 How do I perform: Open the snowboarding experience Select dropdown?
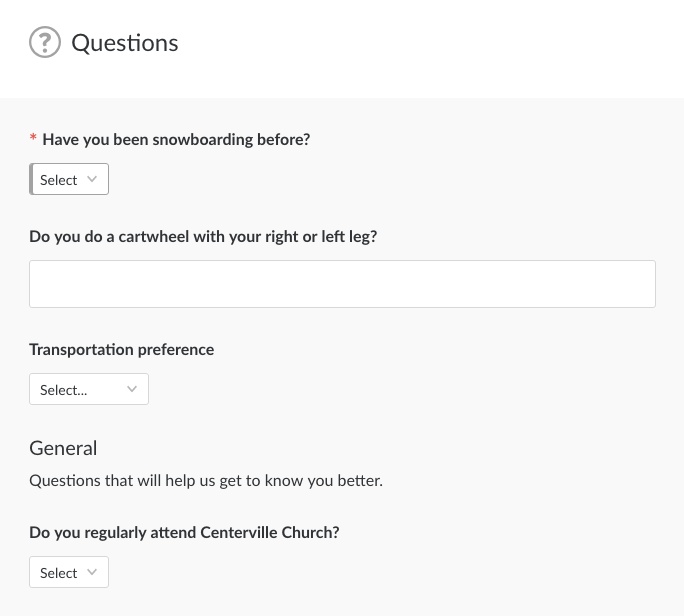[69, 180]
